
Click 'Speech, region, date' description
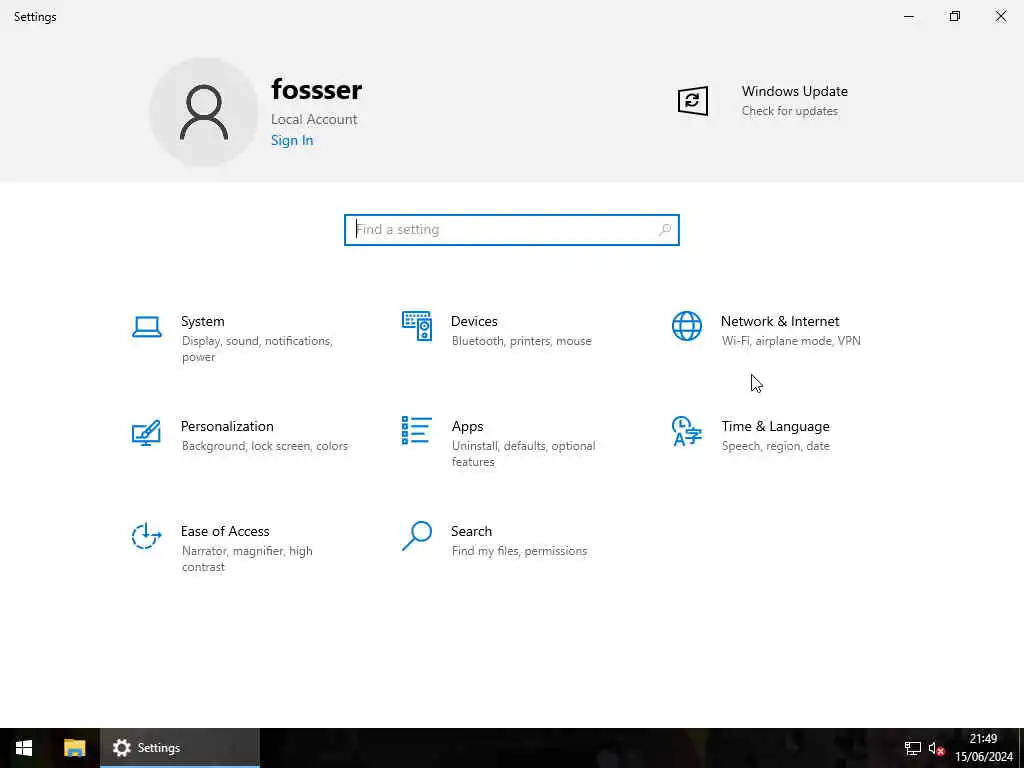click(x=776, y=446)
